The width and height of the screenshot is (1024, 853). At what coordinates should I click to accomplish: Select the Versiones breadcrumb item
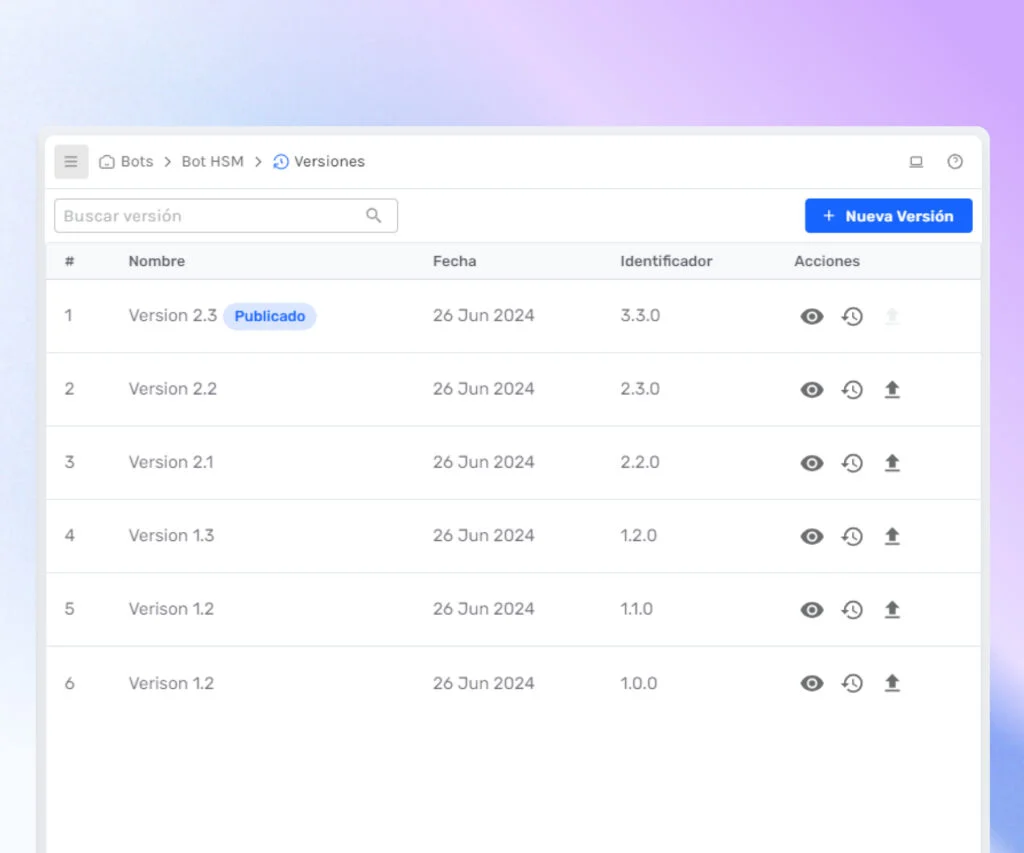[328, 162]
